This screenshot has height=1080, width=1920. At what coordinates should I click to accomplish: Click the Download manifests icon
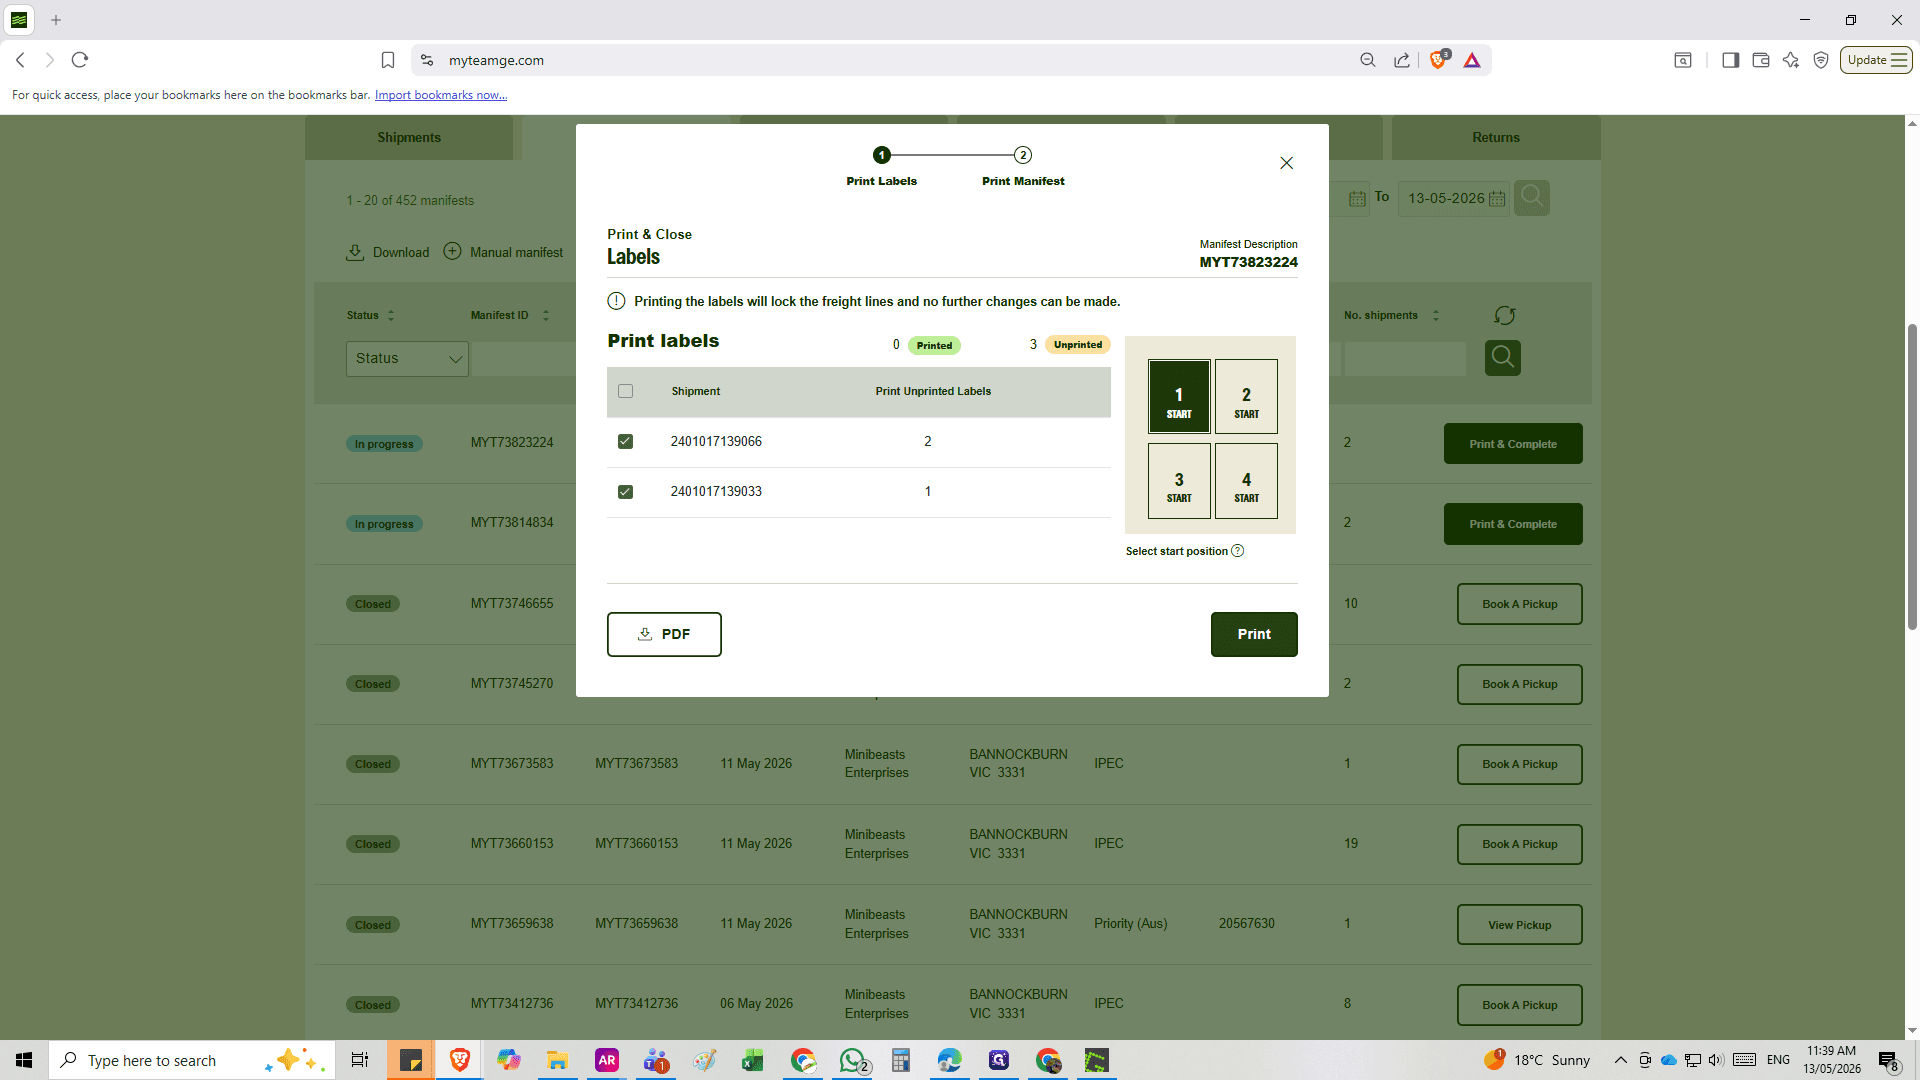coord(355,252)
